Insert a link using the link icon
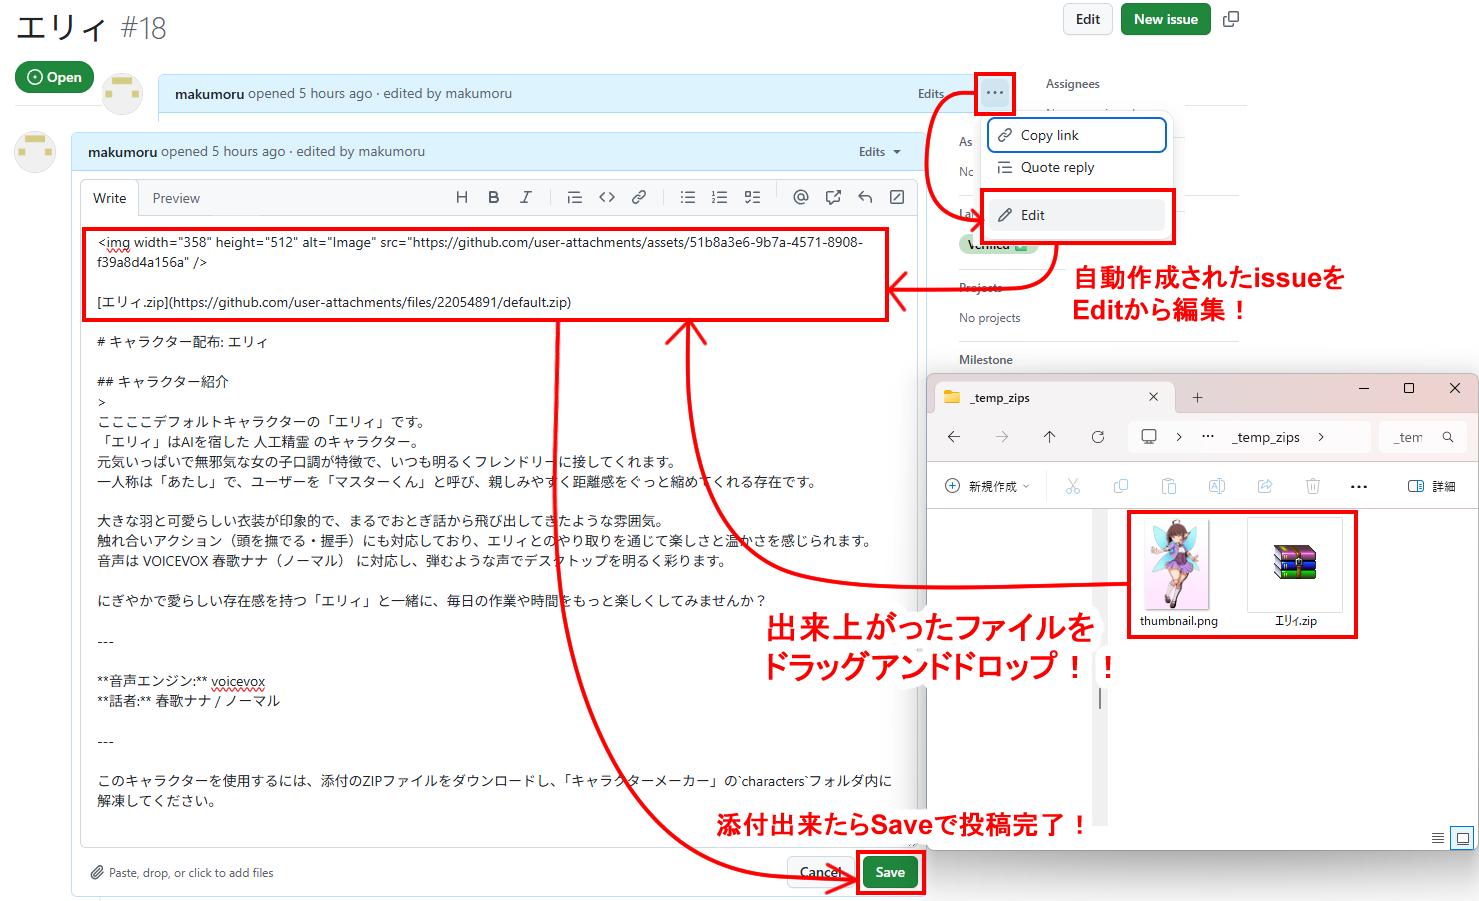 (x=638, y=198)
